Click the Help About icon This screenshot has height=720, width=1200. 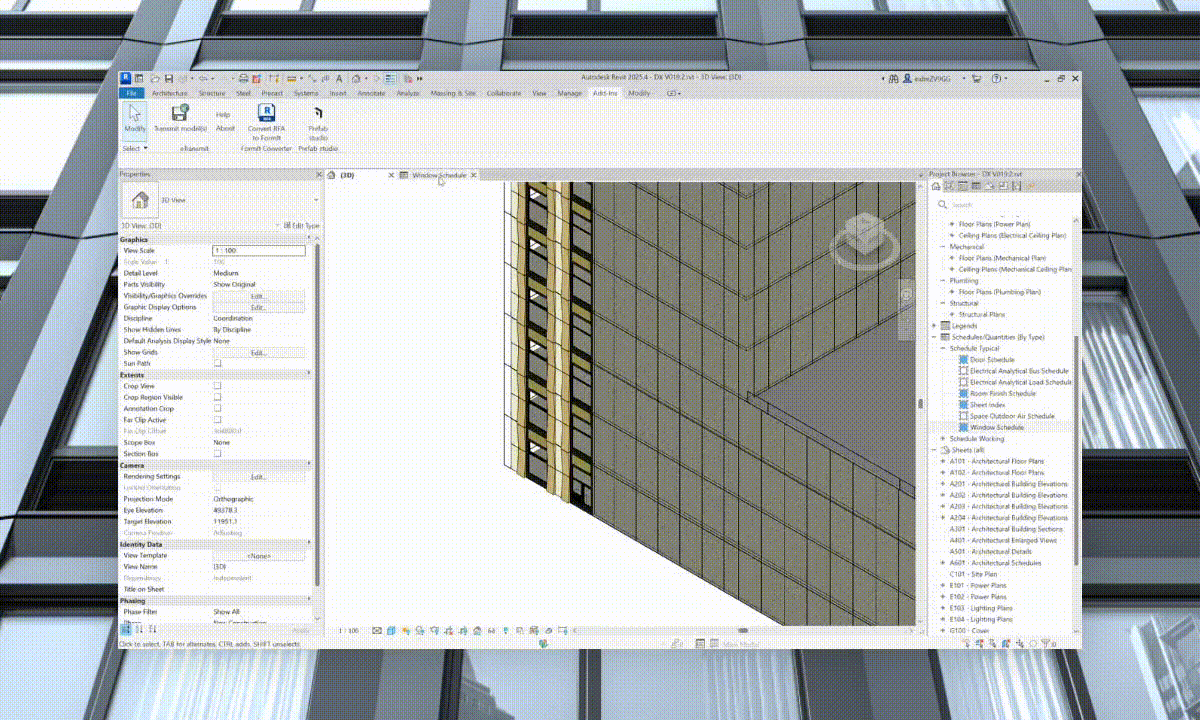pos(225,118)
